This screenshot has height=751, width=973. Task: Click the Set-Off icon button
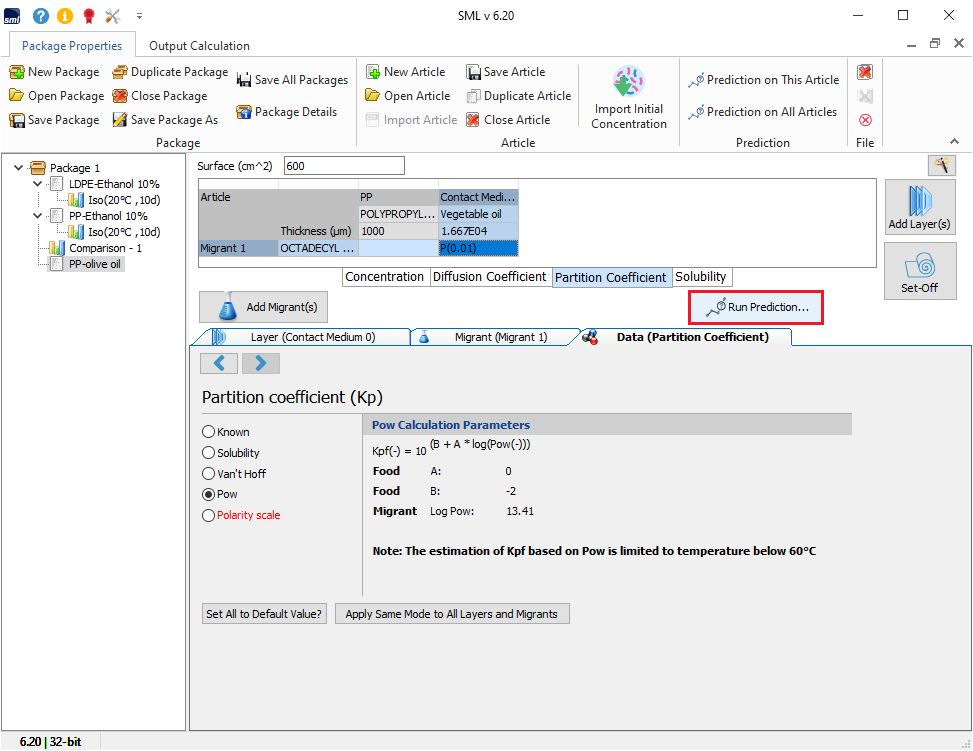[920, 270]
